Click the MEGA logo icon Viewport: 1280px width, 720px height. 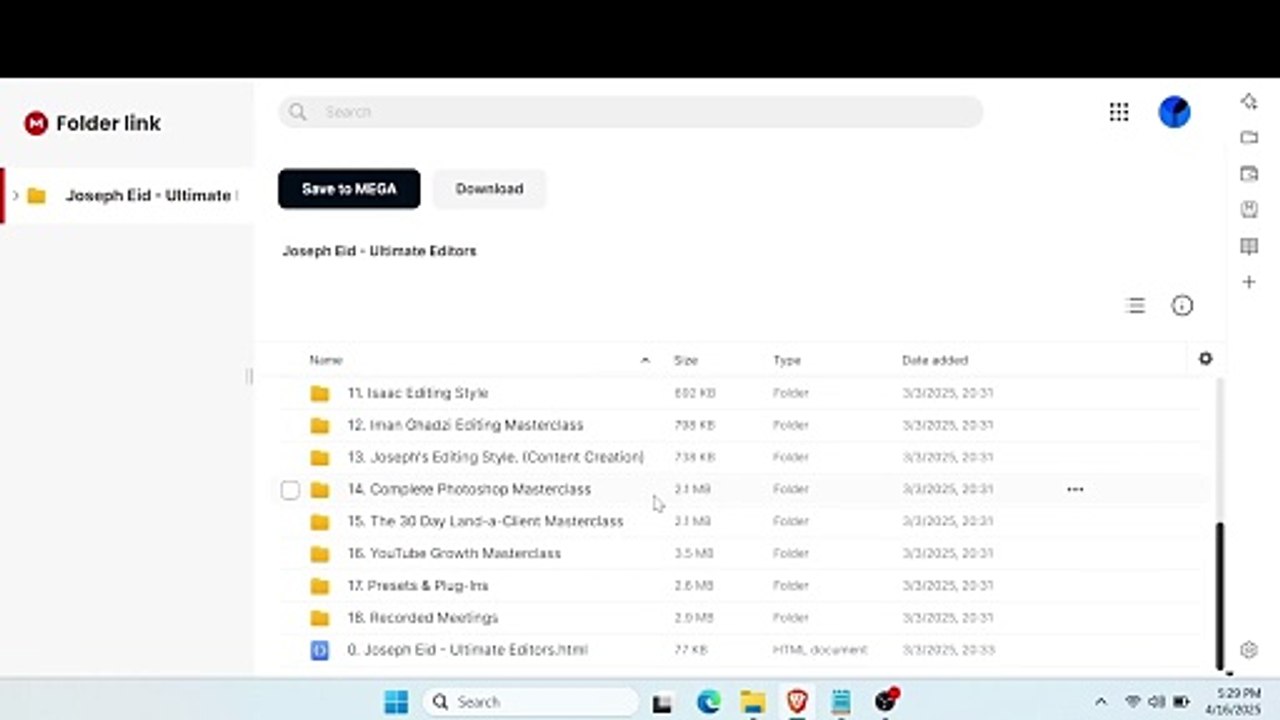36,123
